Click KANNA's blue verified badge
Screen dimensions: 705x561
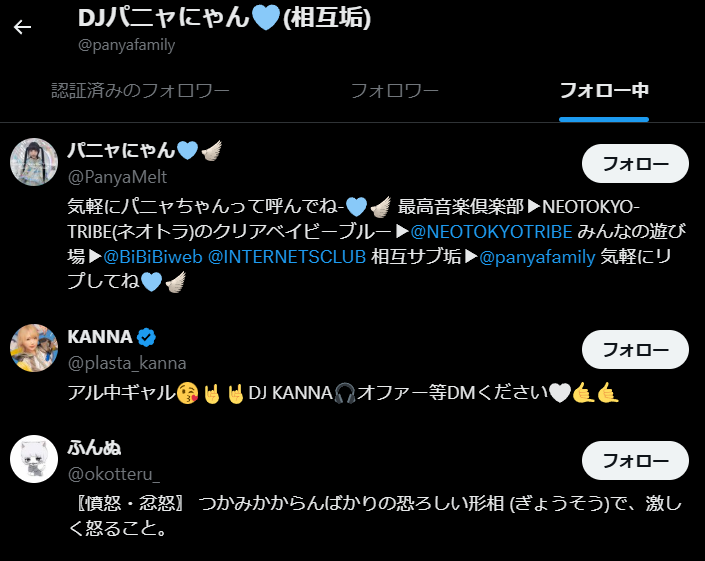pyautogui.click(x=146, y=337)
